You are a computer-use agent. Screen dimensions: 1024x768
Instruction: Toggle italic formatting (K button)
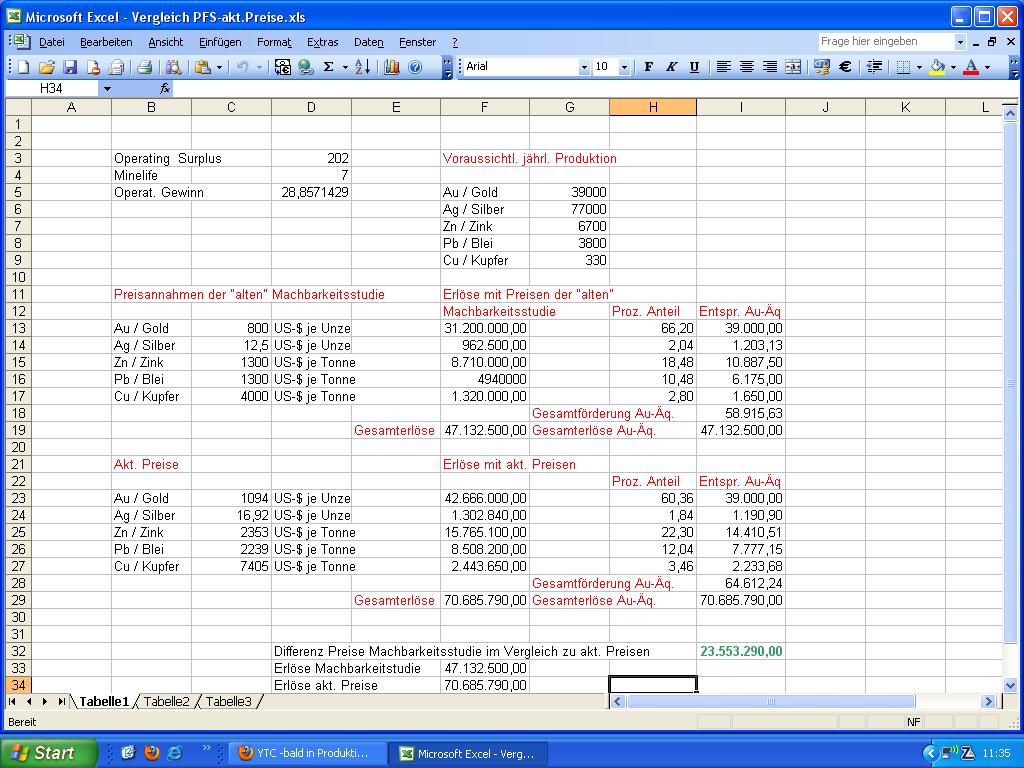(x=670, y=67)
